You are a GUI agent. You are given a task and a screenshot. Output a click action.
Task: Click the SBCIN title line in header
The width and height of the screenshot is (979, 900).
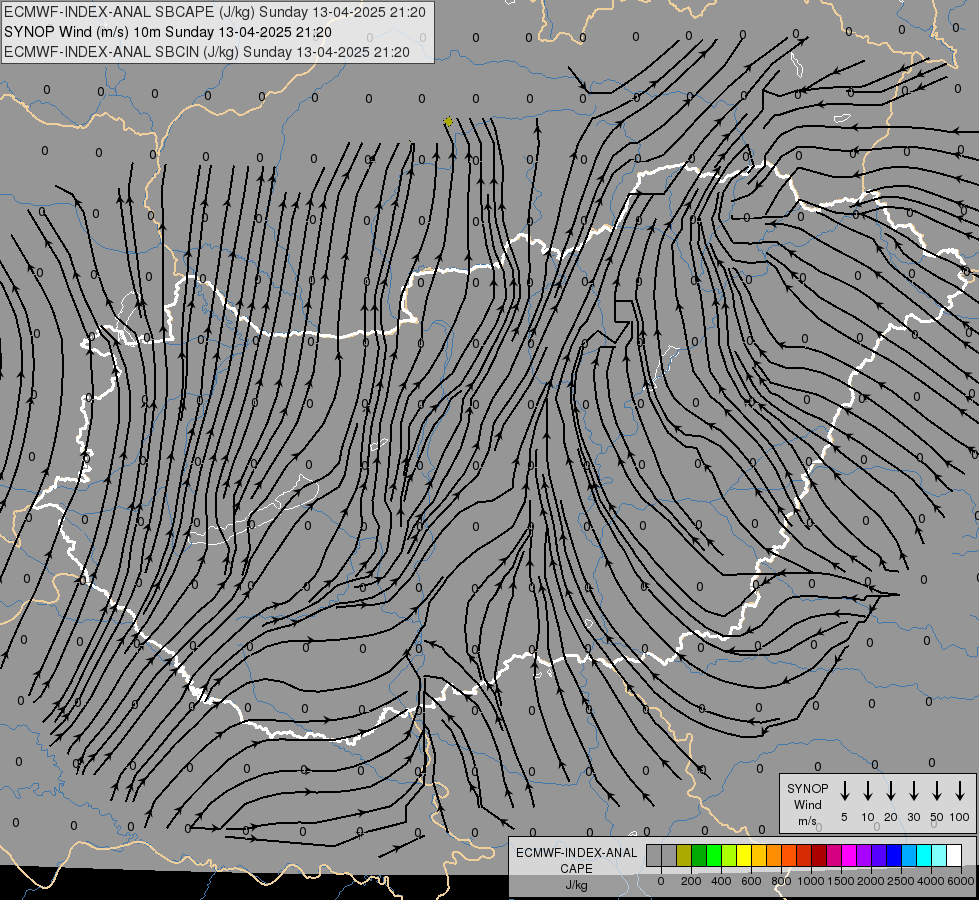207,52
